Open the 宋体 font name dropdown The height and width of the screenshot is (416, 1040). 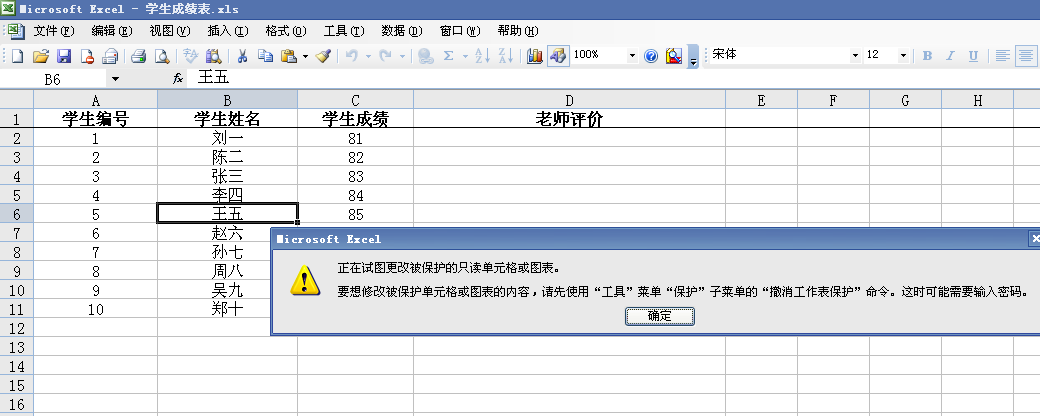855,56
